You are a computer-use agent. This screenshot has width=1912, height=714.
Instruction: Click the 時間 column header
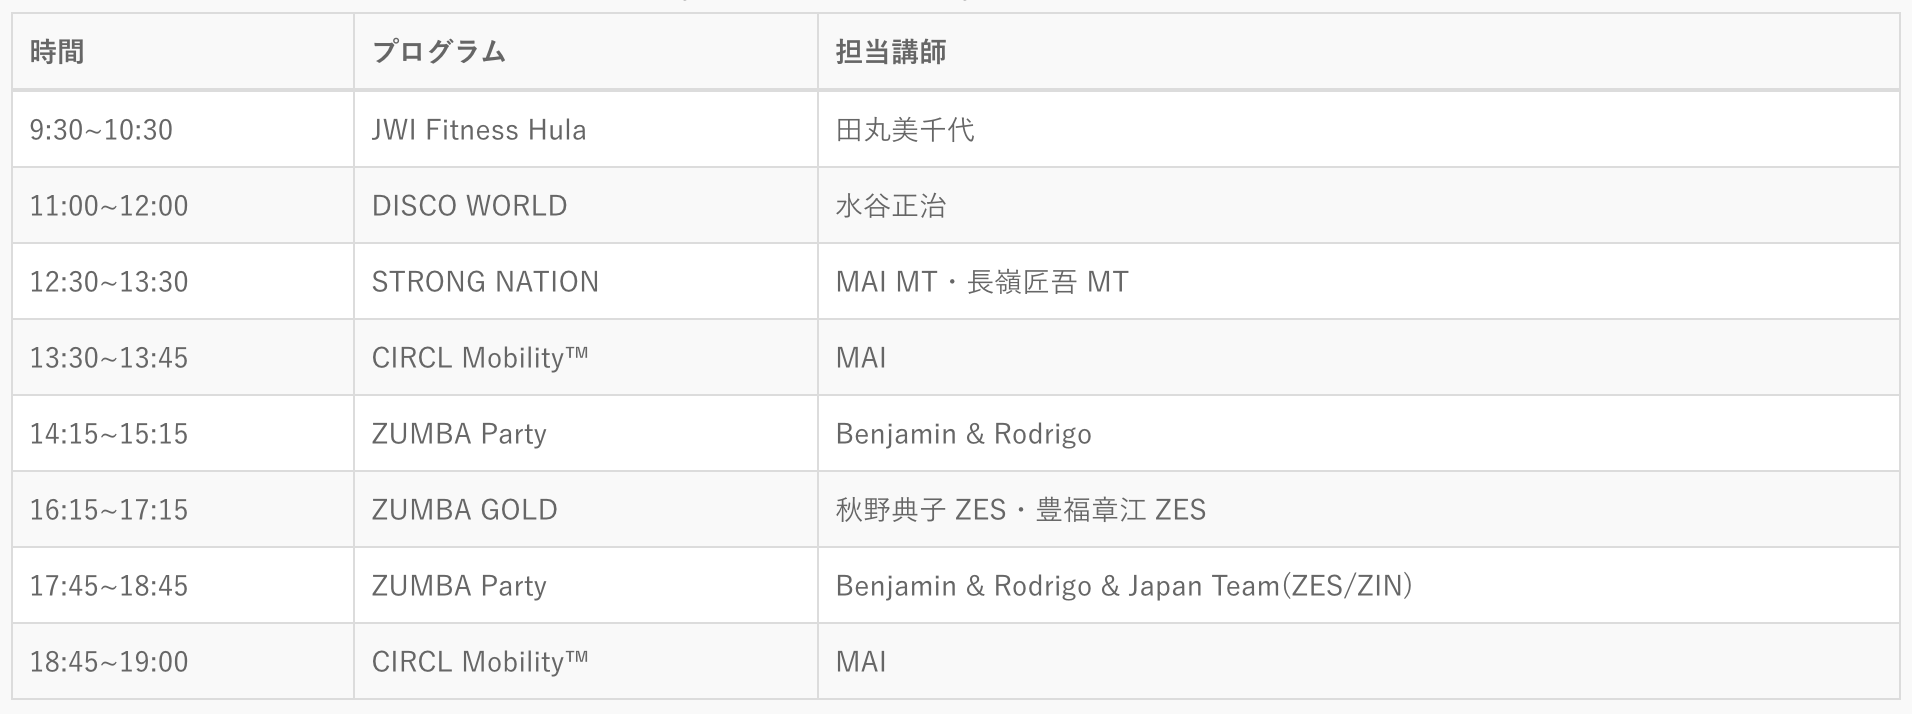pyautogui.click(x=57, y=52)
